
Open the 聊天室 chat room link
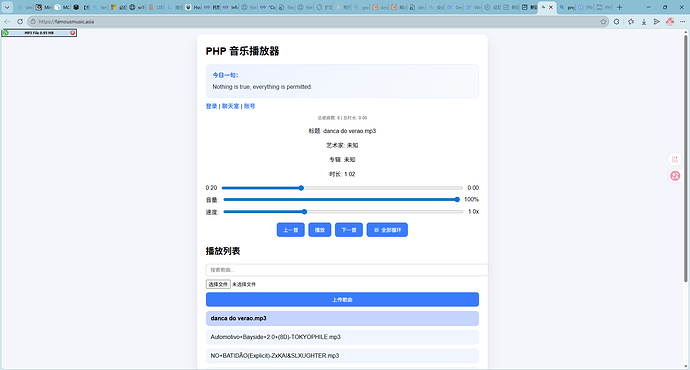pos(230,106)
